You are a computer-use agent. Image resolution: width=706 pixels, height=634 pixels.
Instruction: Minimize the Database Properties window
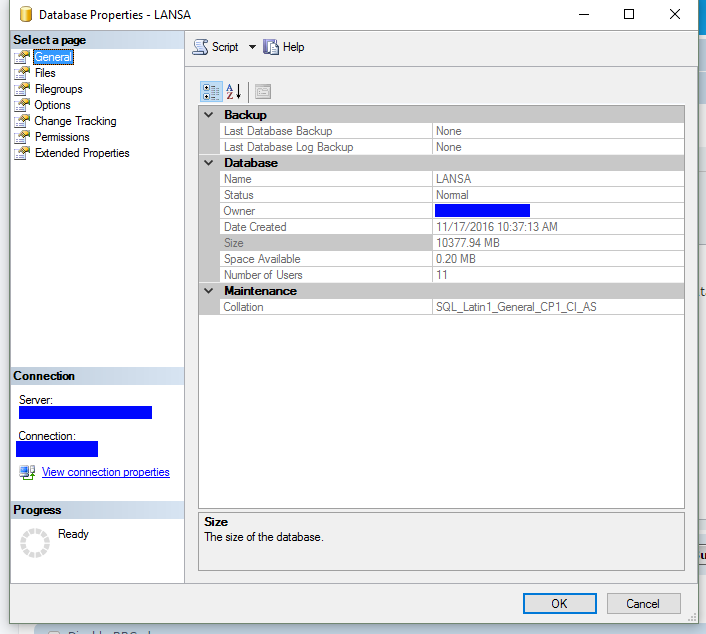click(584, 14)
